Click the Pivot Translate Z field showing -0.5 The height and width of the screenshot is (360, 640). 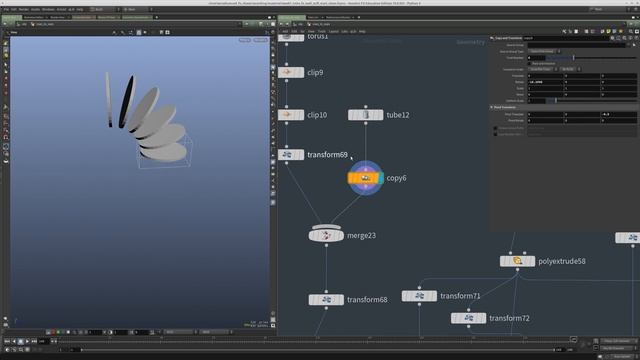[619, 114]
